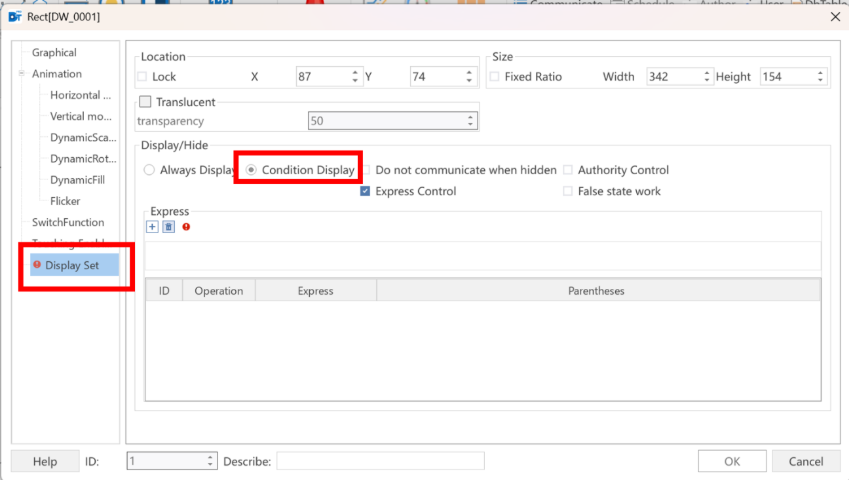849x480 pixels.
Task: Enable the Lock checkbox
Action: point(142,77)
